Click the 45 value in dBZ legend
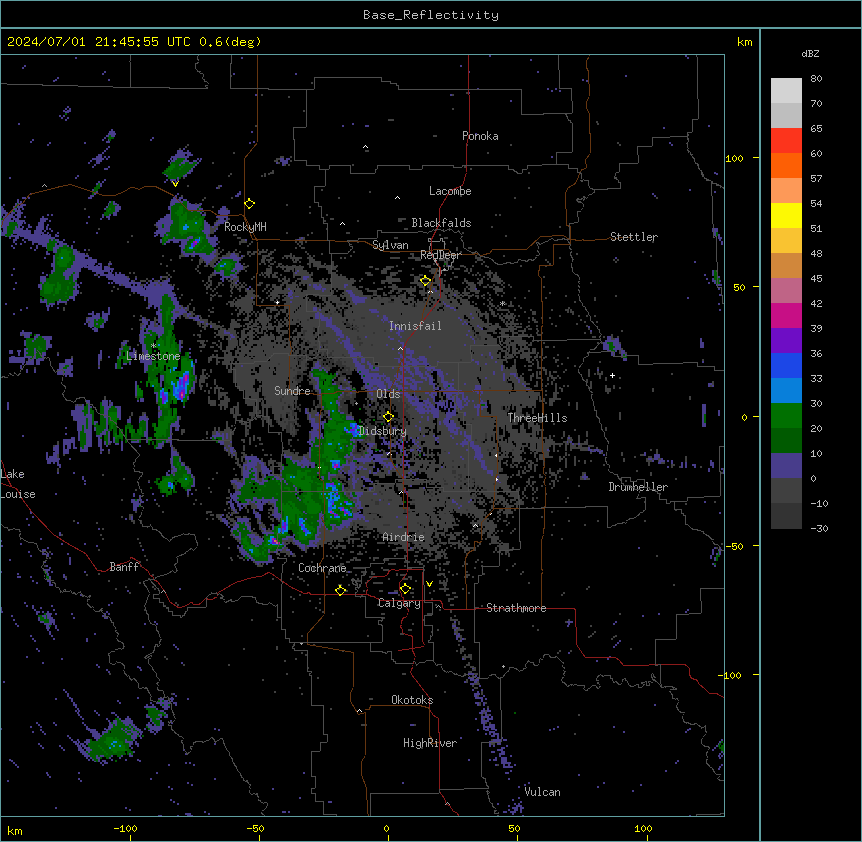This screenshot has height=842, width=862. 816,279
